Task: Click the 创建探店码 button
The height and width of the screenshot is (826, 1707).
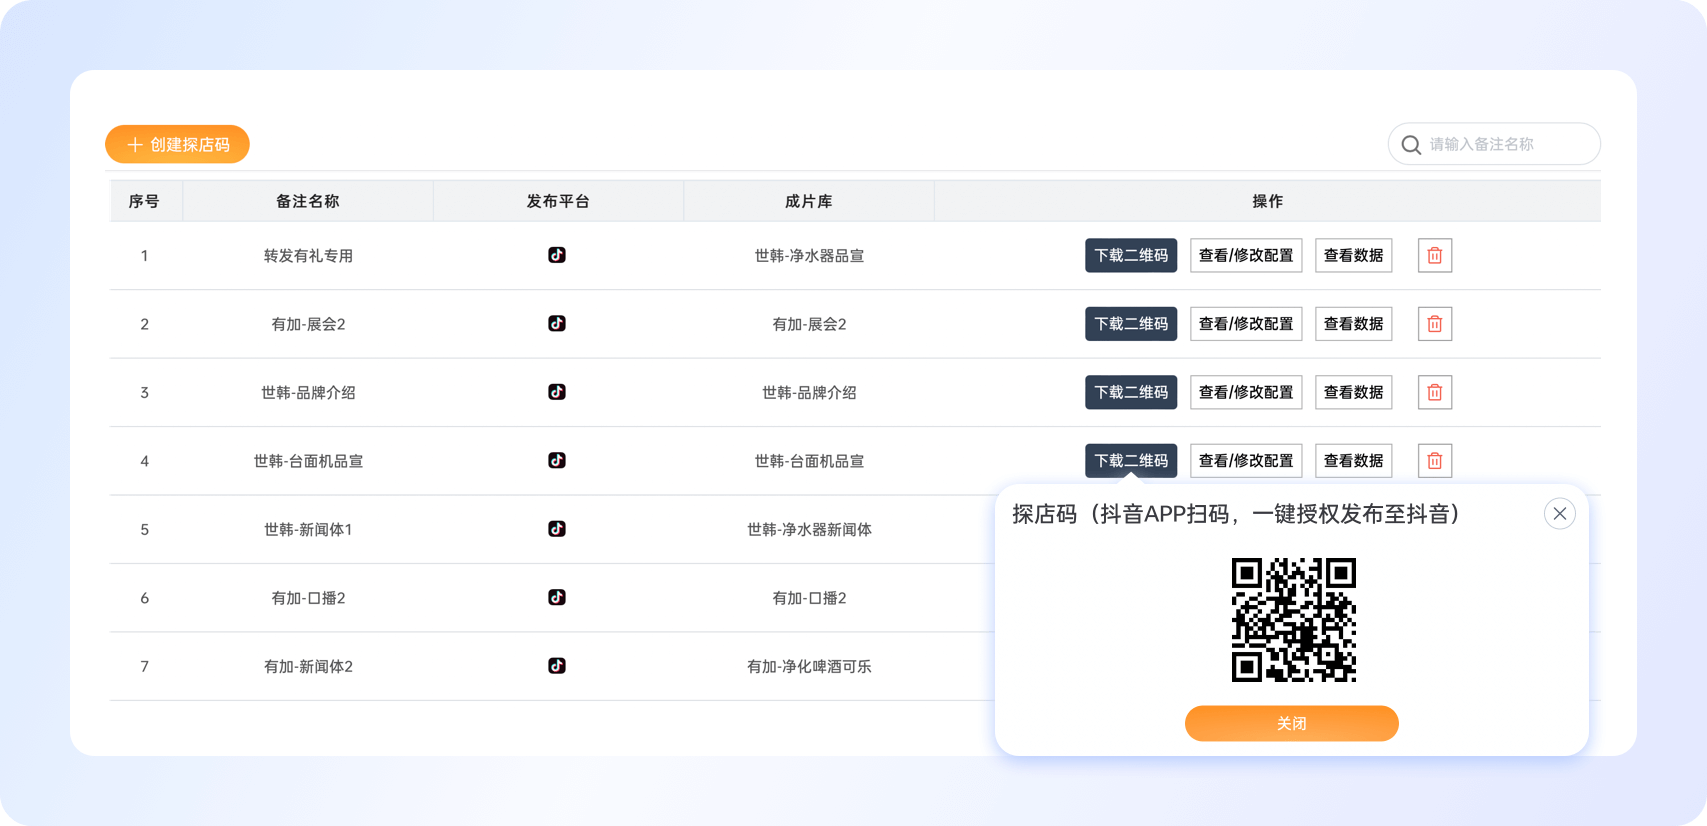Action: (x=177, y=144)
